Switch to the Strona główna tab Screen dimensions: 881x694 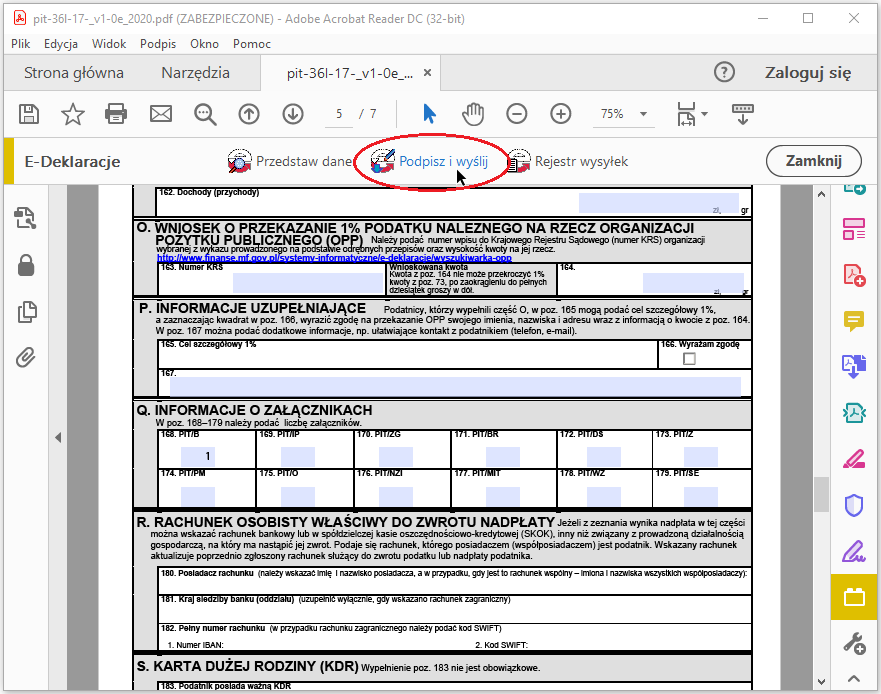tap(74, 73)
